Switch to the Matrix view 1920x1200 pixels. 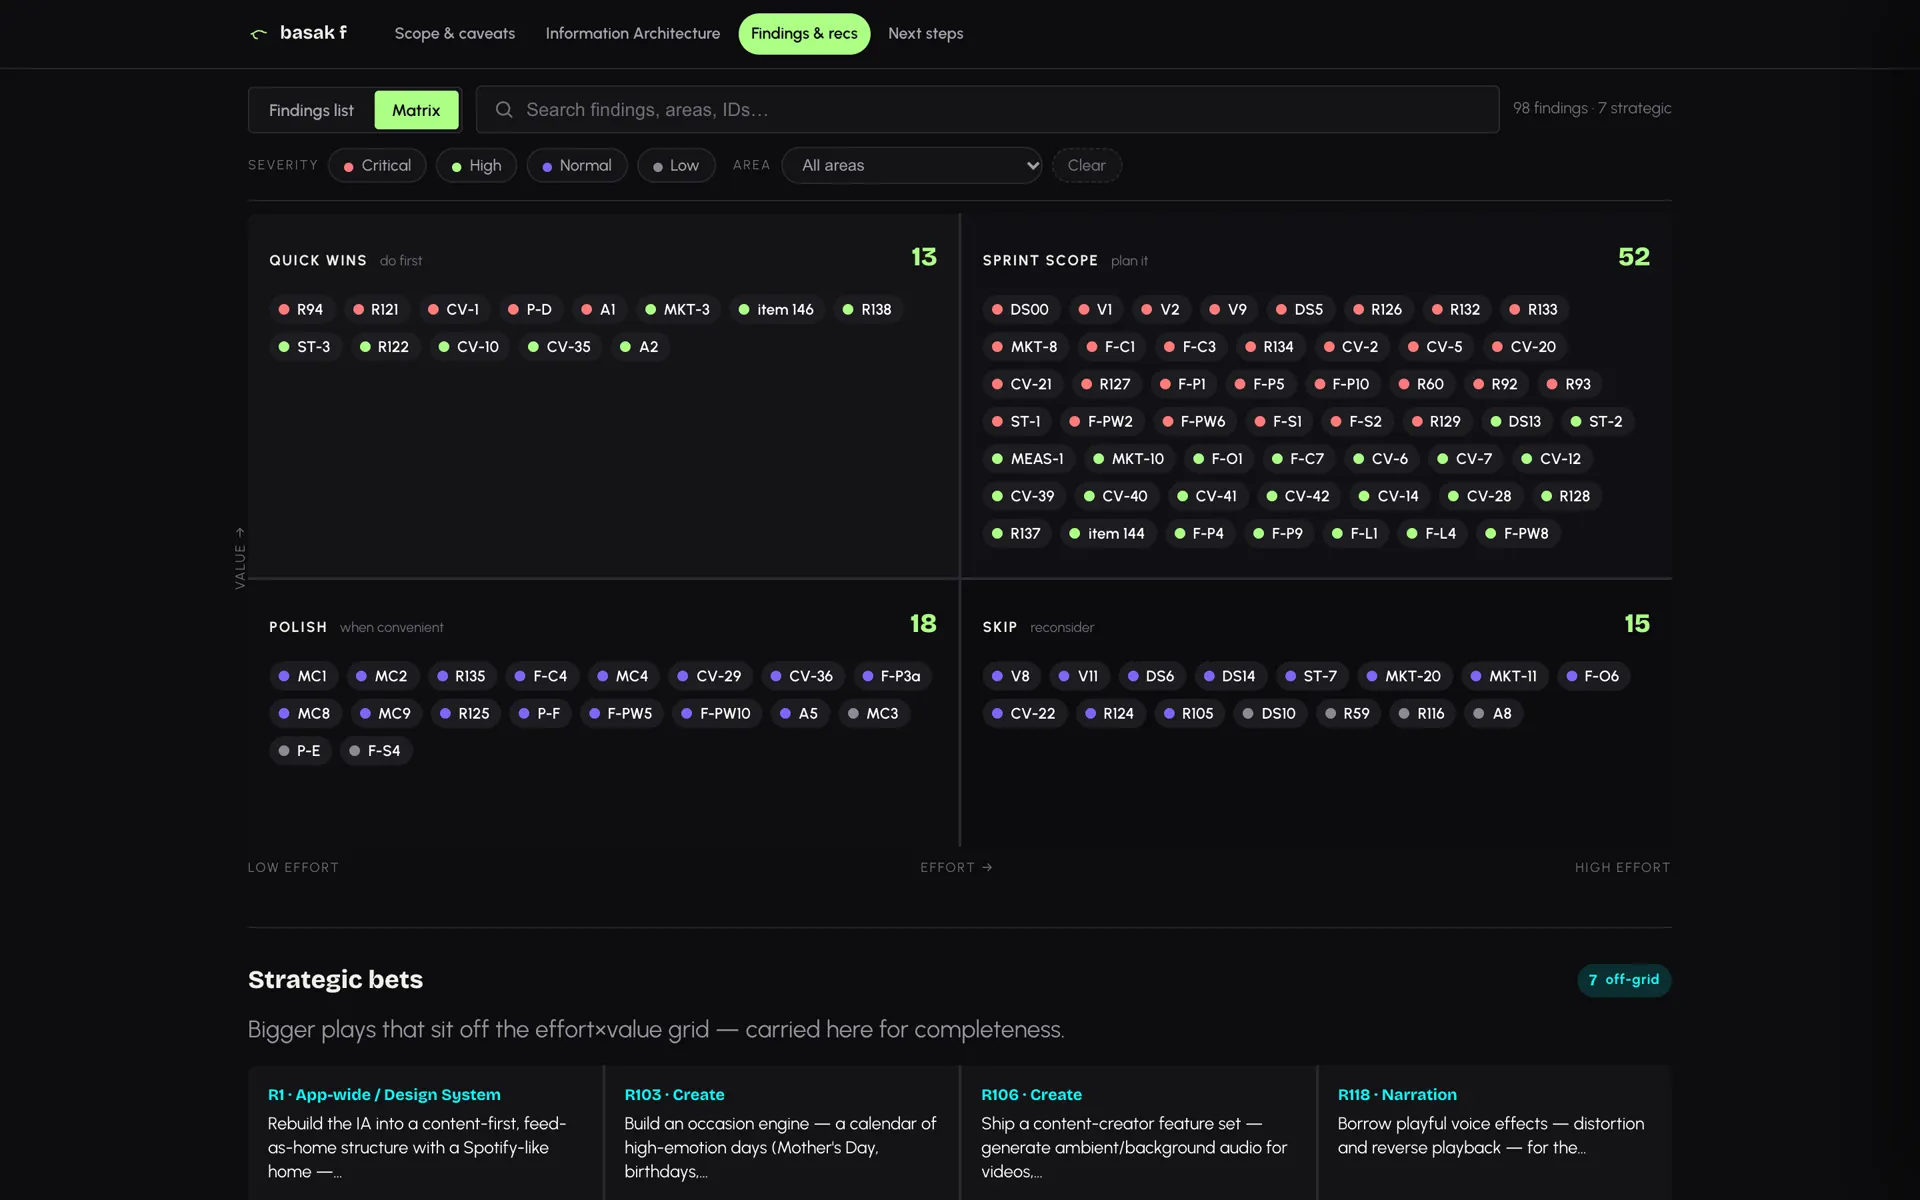pyautogui.click(x=416, y=110)
